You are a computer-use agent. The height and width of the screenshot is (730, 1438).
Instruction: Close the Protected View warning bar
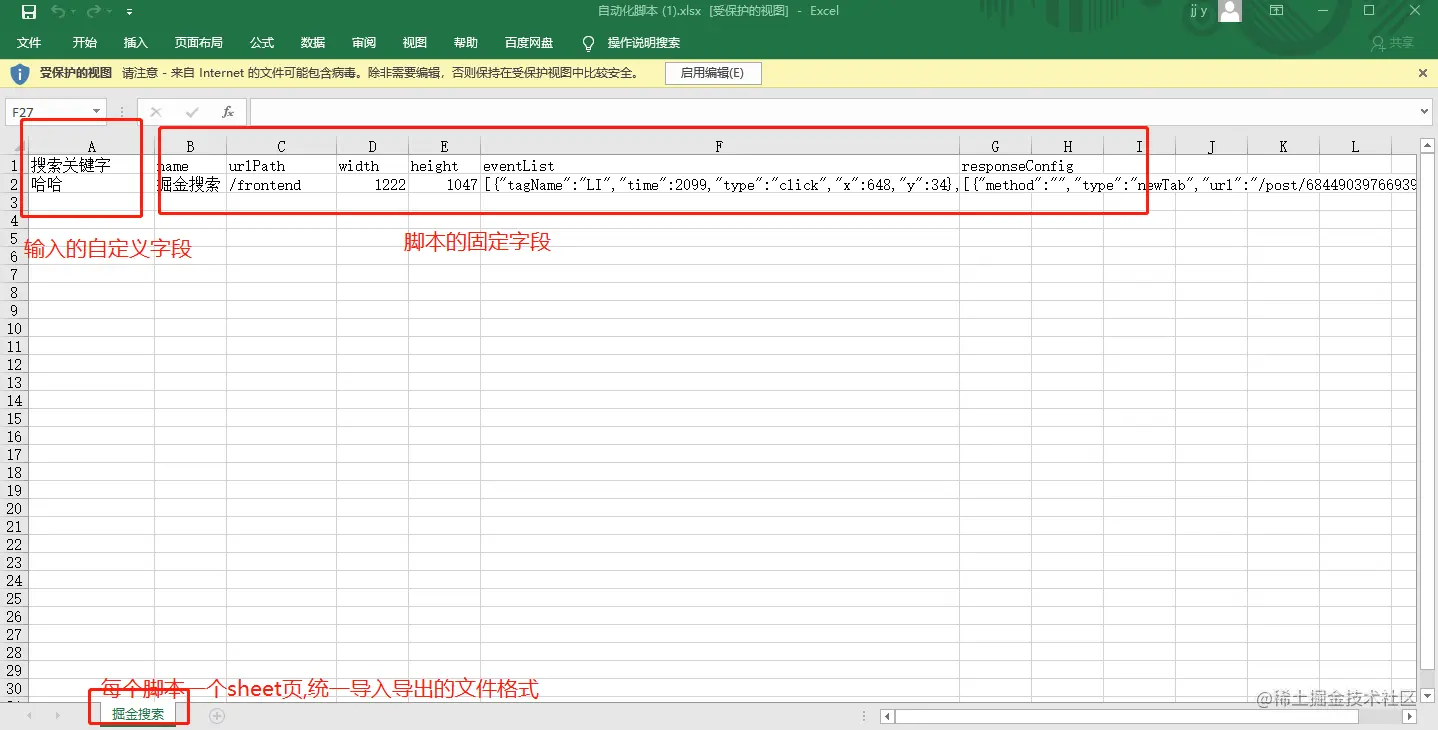point(1423,73)
